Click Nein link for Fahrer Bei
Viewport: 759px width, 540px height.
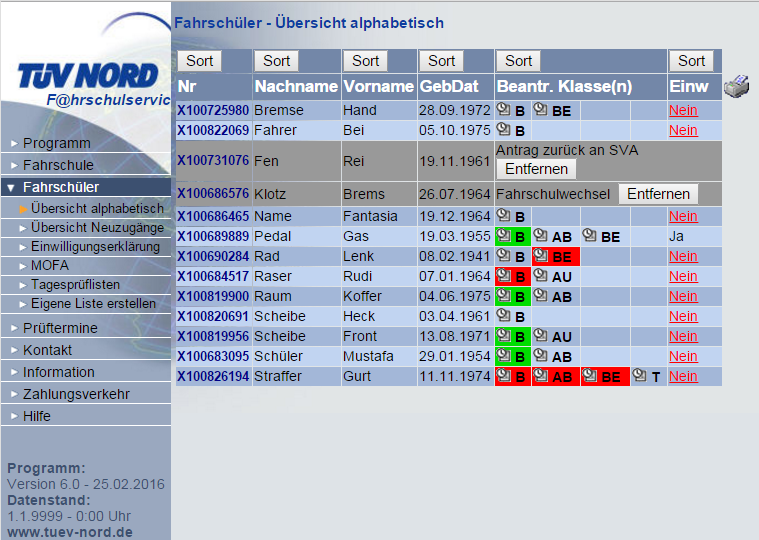pyautogui.click(x=683, y=130)
